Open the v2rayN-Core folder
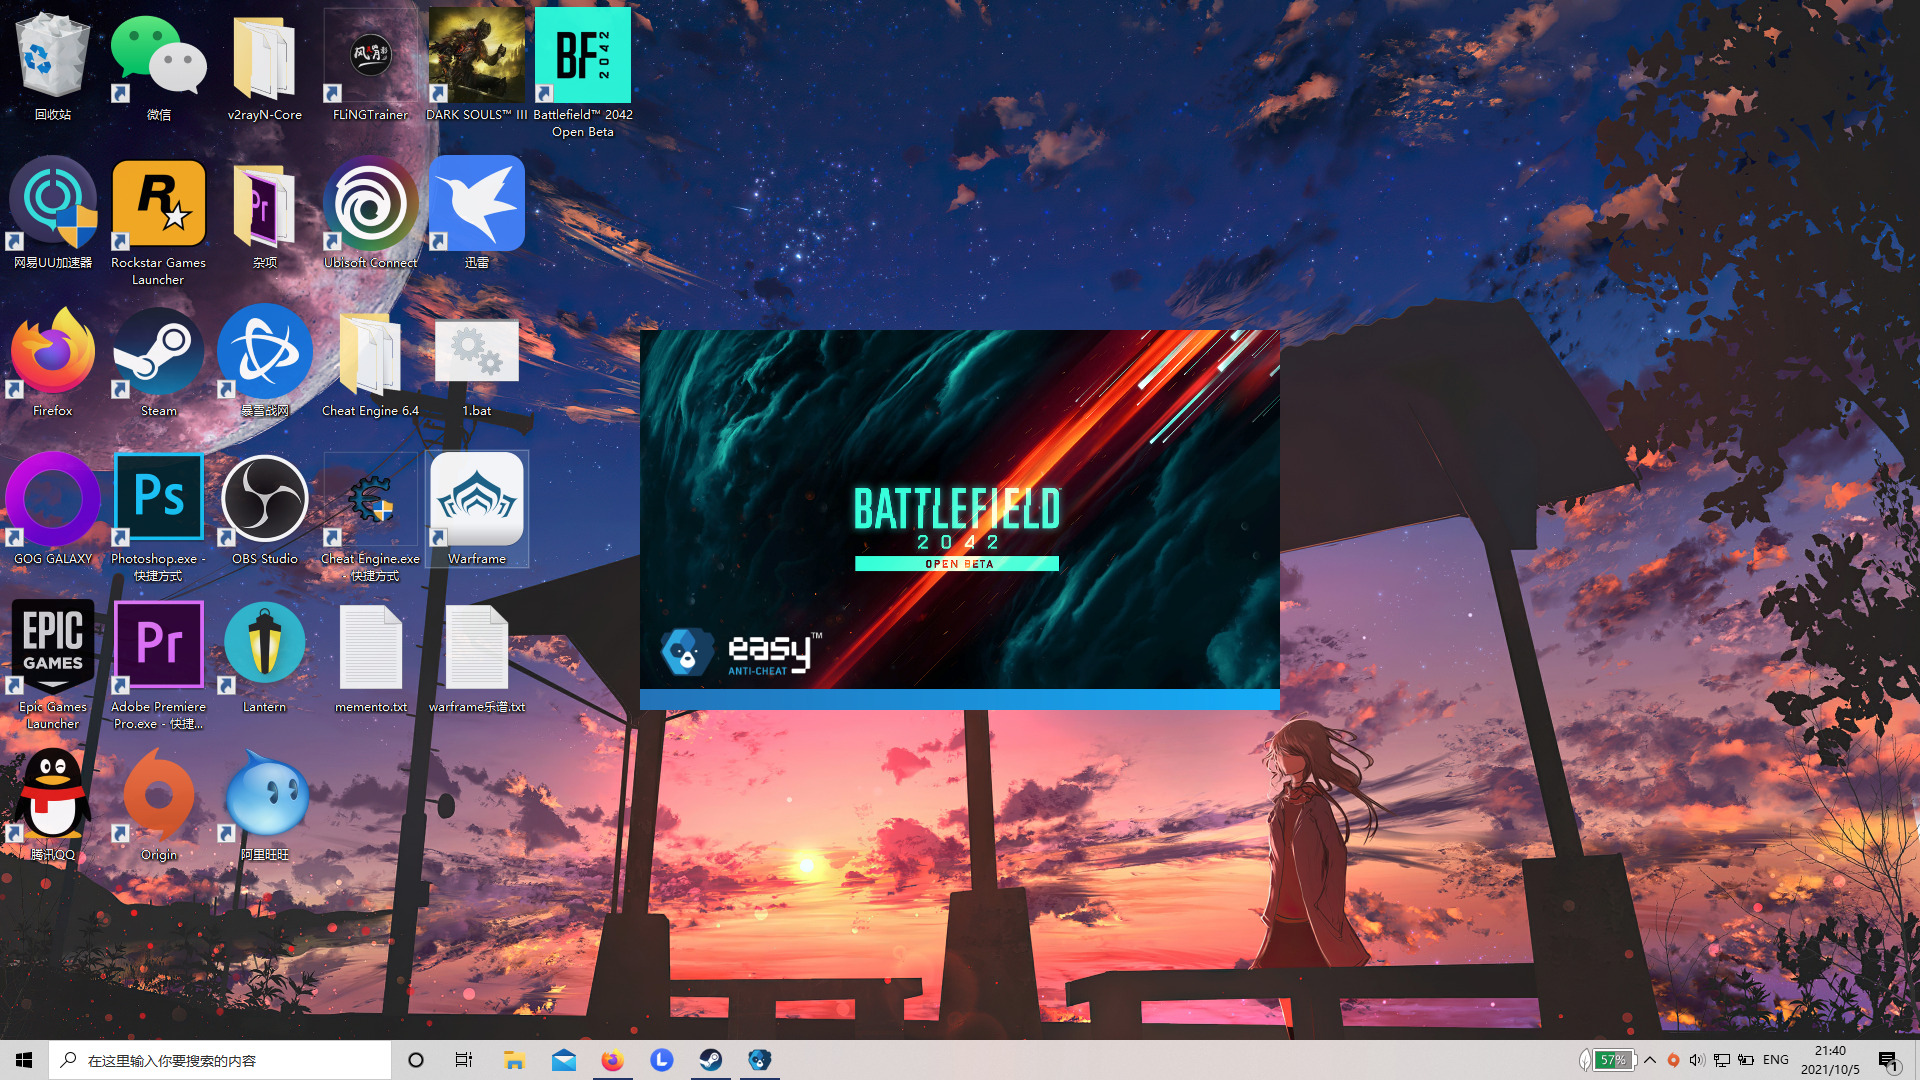The width and height of the screenshot is (1920, 1080). (x=265, y=66)
